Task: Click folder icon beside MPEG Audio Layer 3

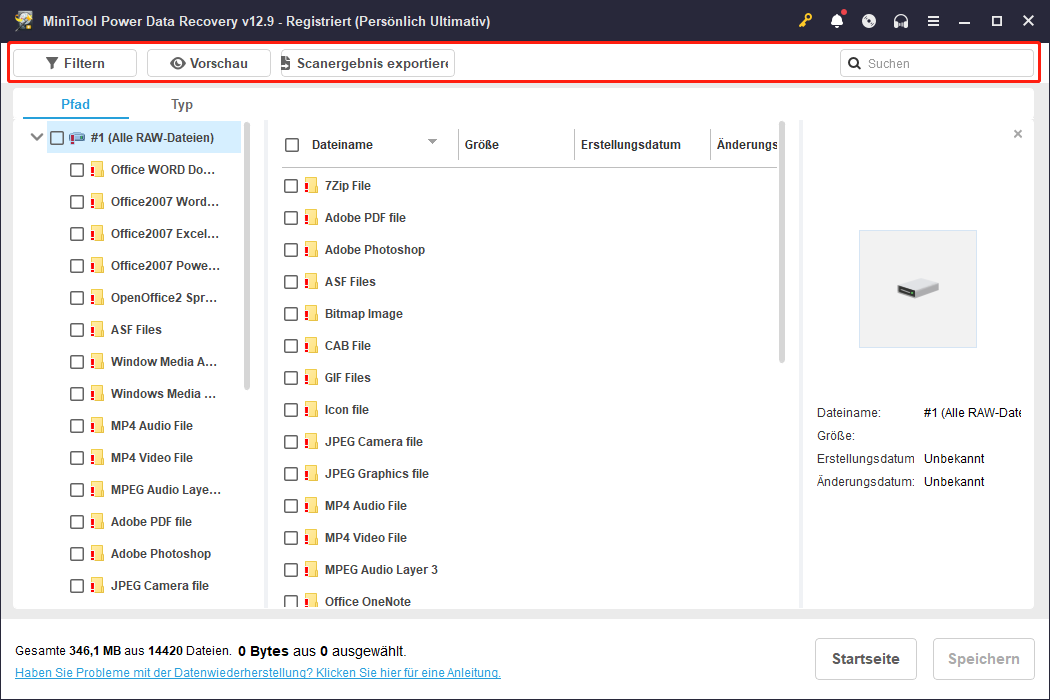Action: [311, 569]
